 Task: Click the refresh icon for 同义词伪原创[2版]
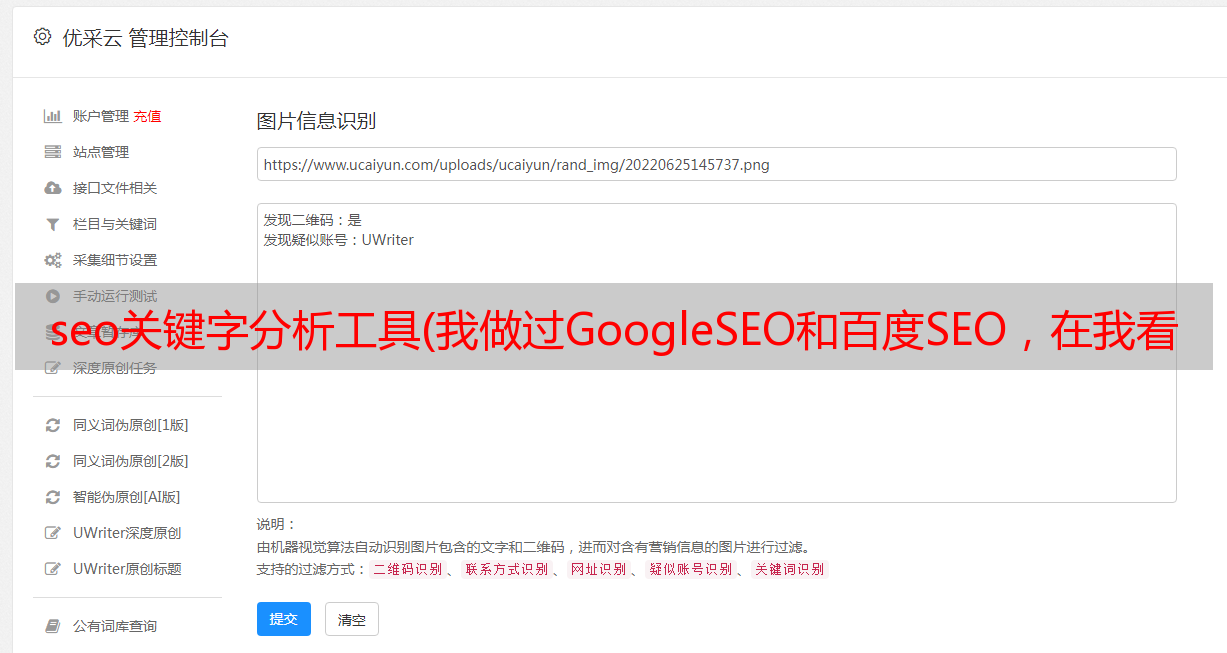point(53,461)
